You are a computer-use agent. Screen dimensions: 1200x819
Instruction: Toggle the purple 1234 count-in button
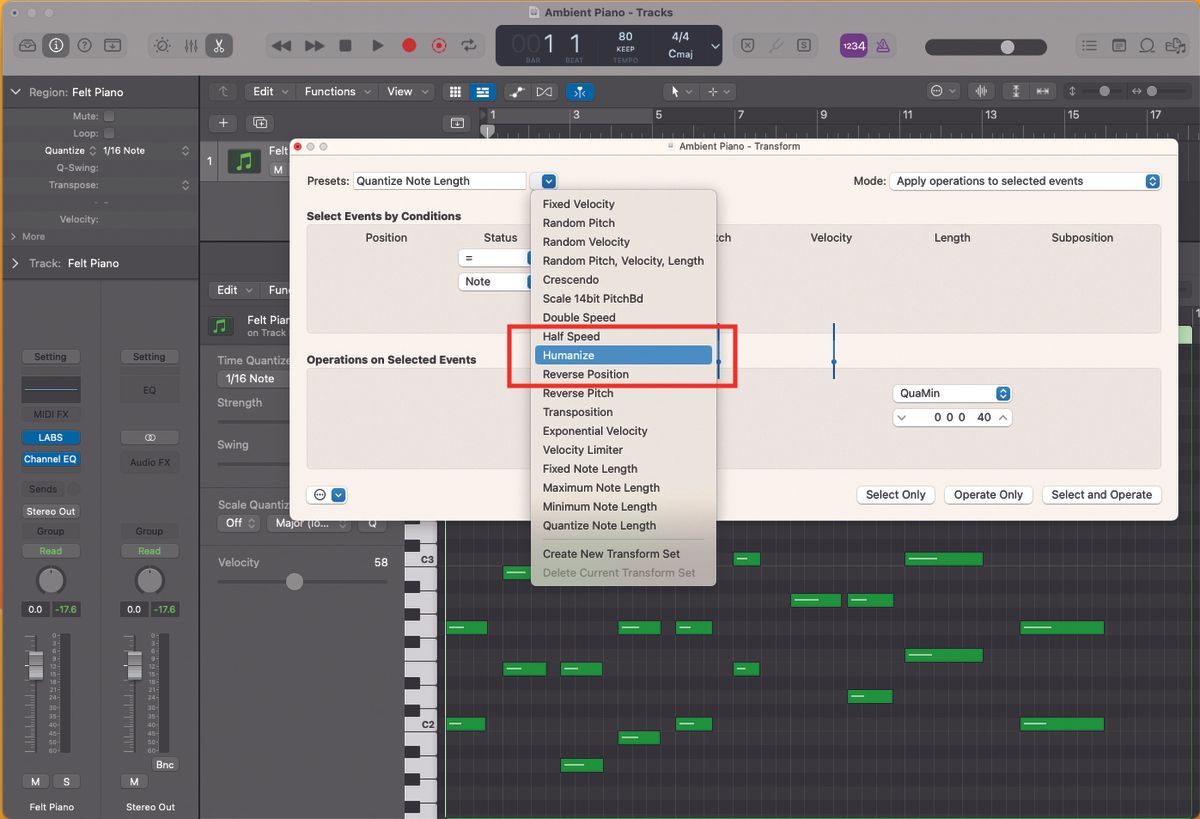tap(853, 45)
